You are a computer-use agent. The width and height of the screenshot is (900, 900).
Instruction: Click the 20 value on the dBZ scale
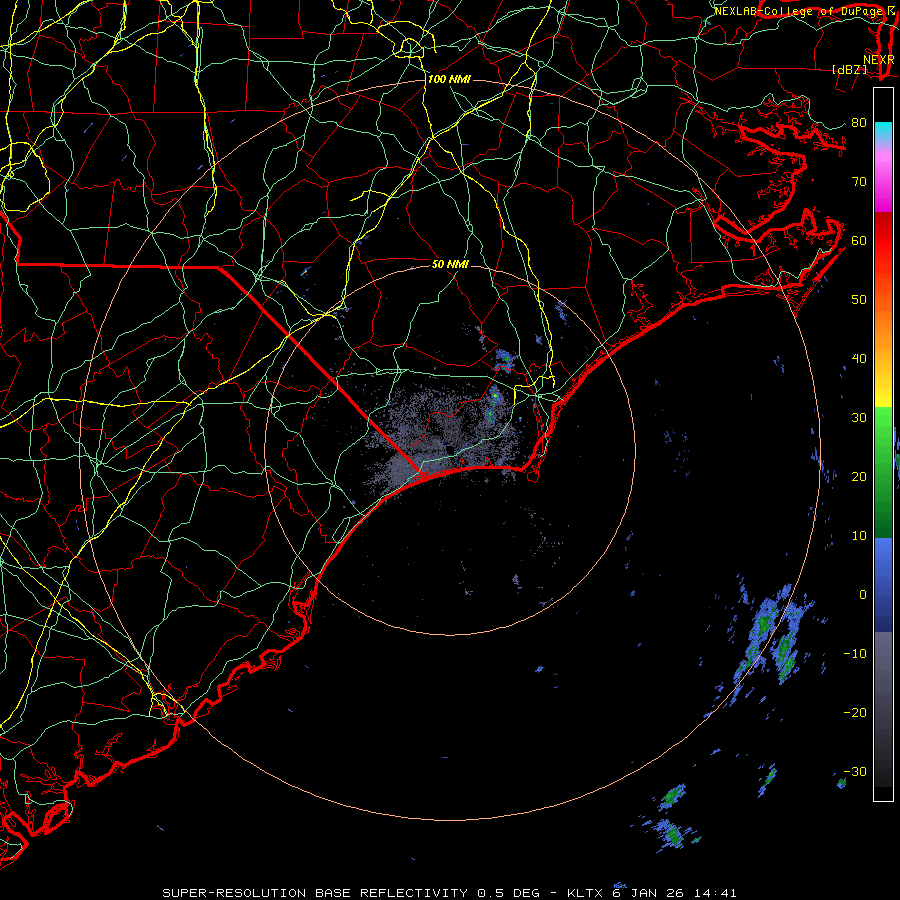(x=859, y=476)
